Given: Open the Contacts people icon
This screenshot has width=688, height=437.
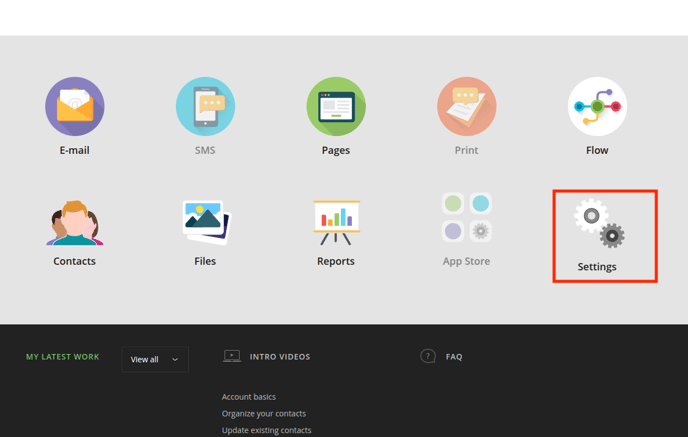Looking at the screenshot, I should click(x=75, y=222).
